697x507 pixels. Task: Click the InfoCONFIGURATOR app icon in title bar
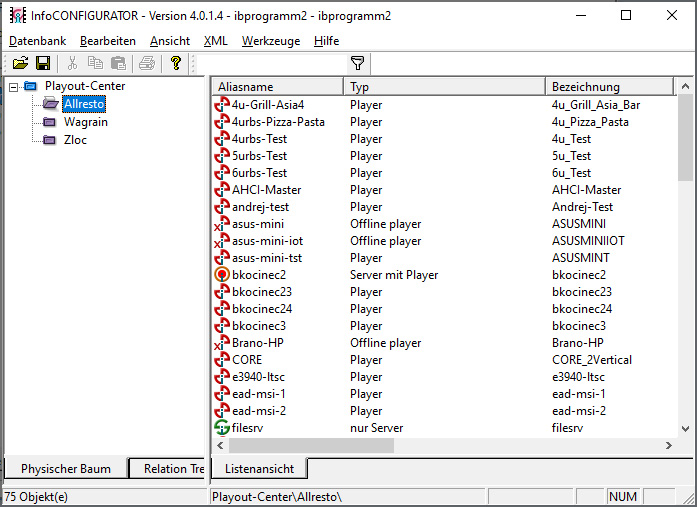coord(18,16)
